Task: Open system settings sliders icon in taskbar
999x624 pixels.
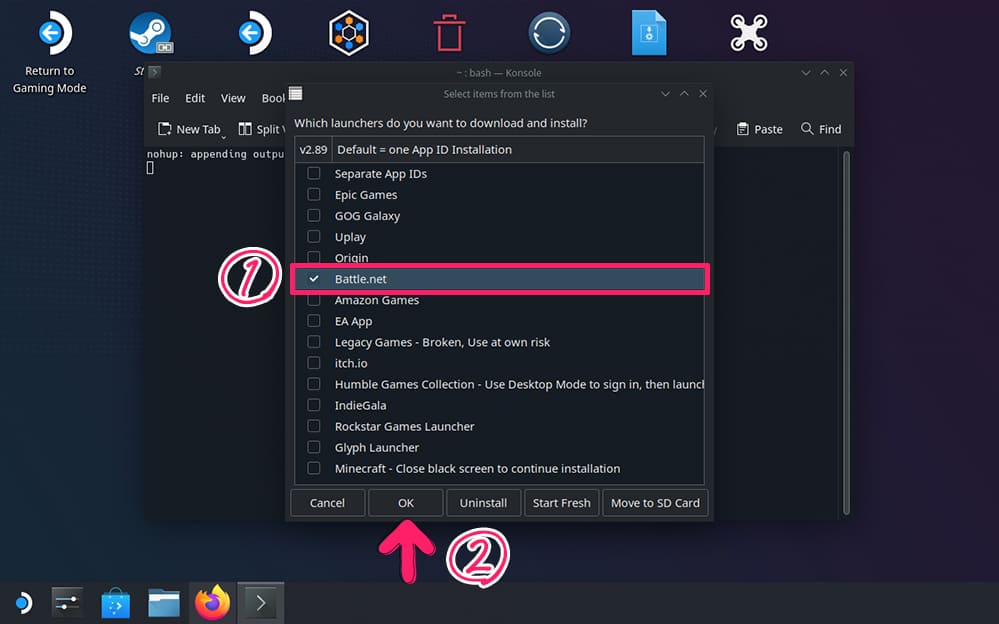Action: [x=67, y=602]
